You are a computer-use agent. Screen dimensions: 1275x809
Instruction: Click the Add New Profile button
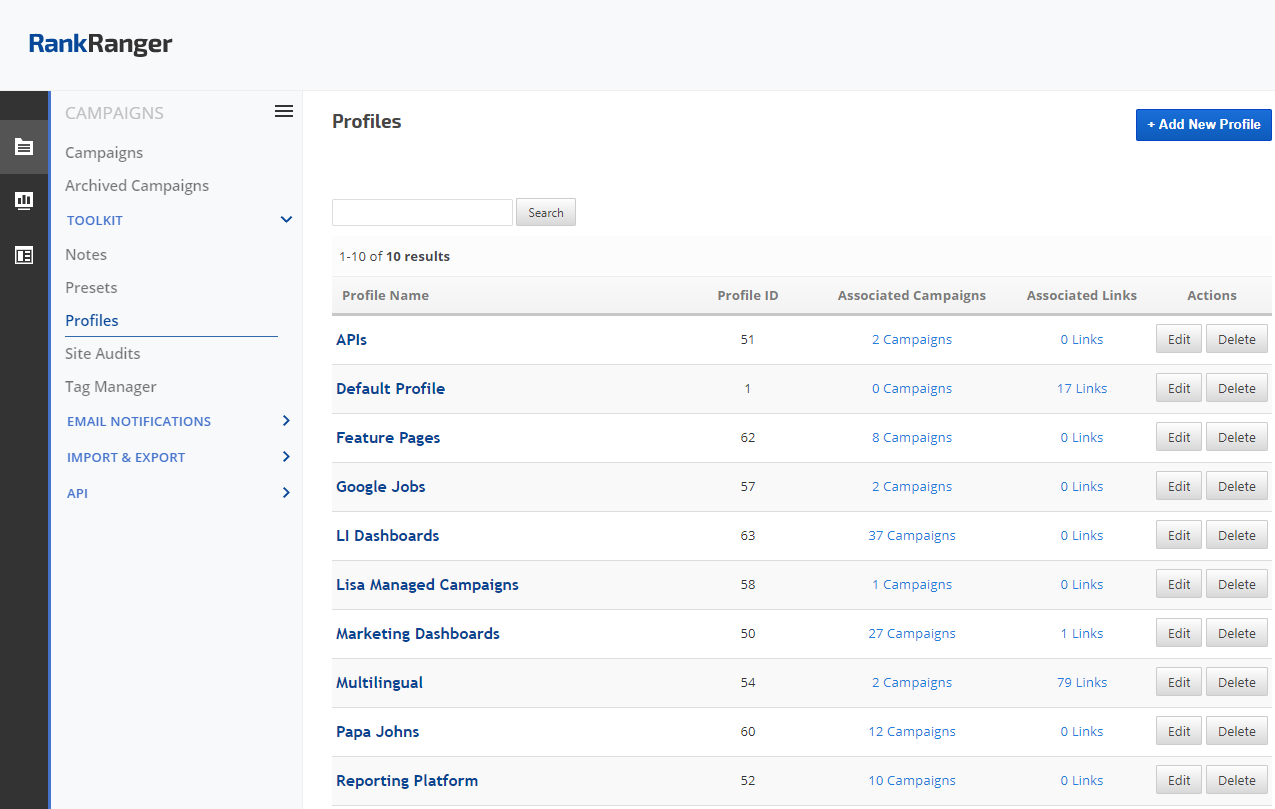tap(1203, 125)
